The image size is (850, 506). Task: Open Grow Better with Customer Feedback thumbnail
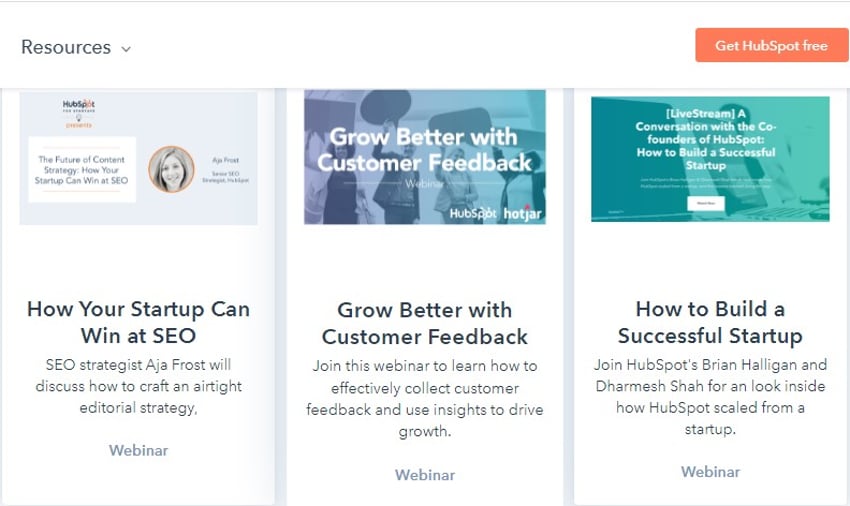(425, 157)
